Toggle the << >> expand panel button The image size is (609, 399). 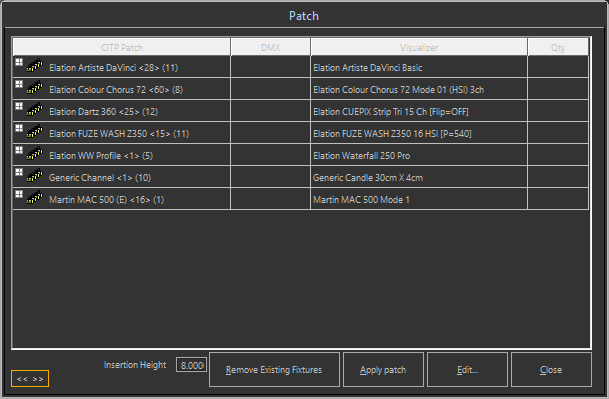pyautogui.click(x=30, y=379)
